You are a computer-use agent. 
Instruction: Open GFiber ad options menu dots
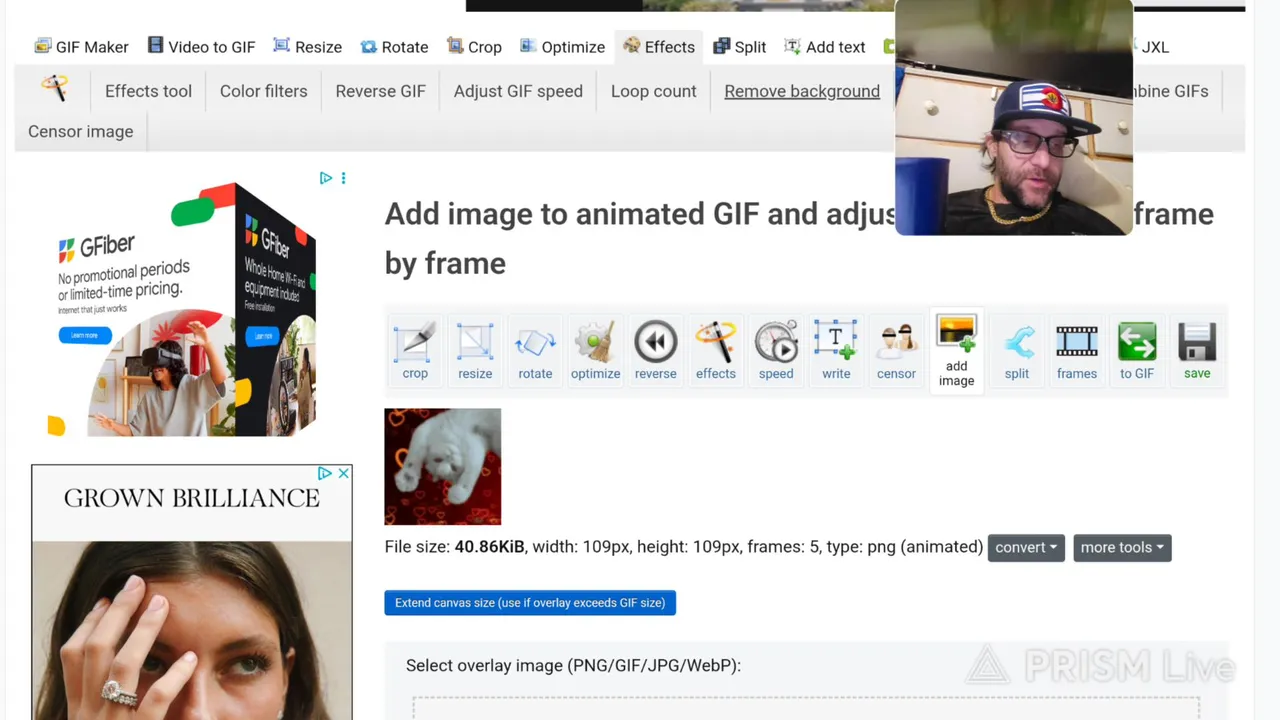[x=343, y=178]
